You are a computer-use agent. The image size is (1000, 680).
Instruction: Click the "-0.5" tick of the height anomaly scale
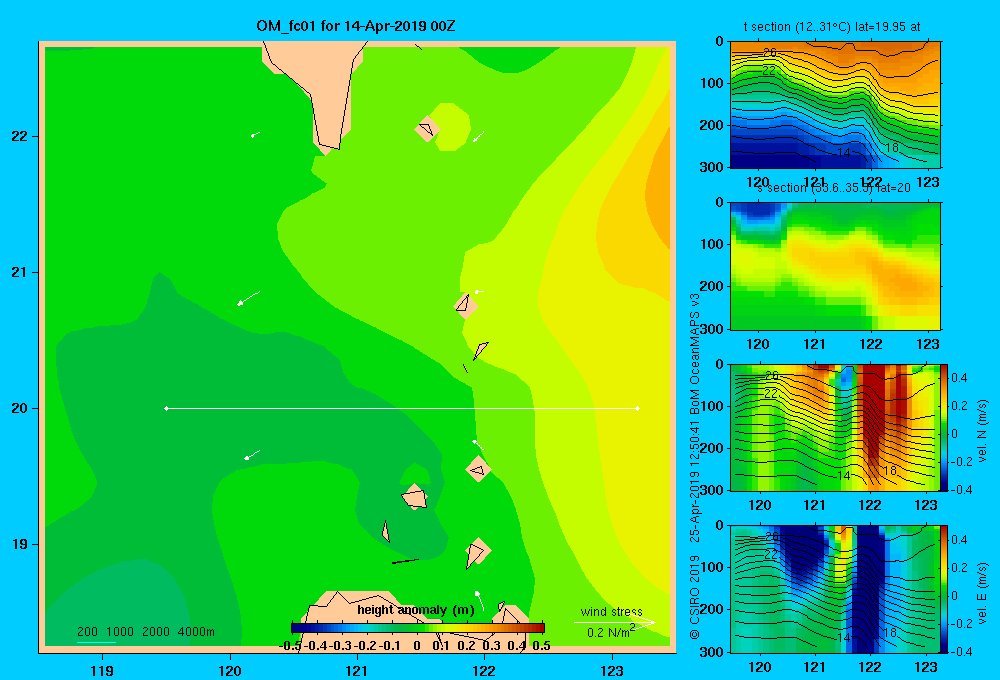click(x=290, y=646)
